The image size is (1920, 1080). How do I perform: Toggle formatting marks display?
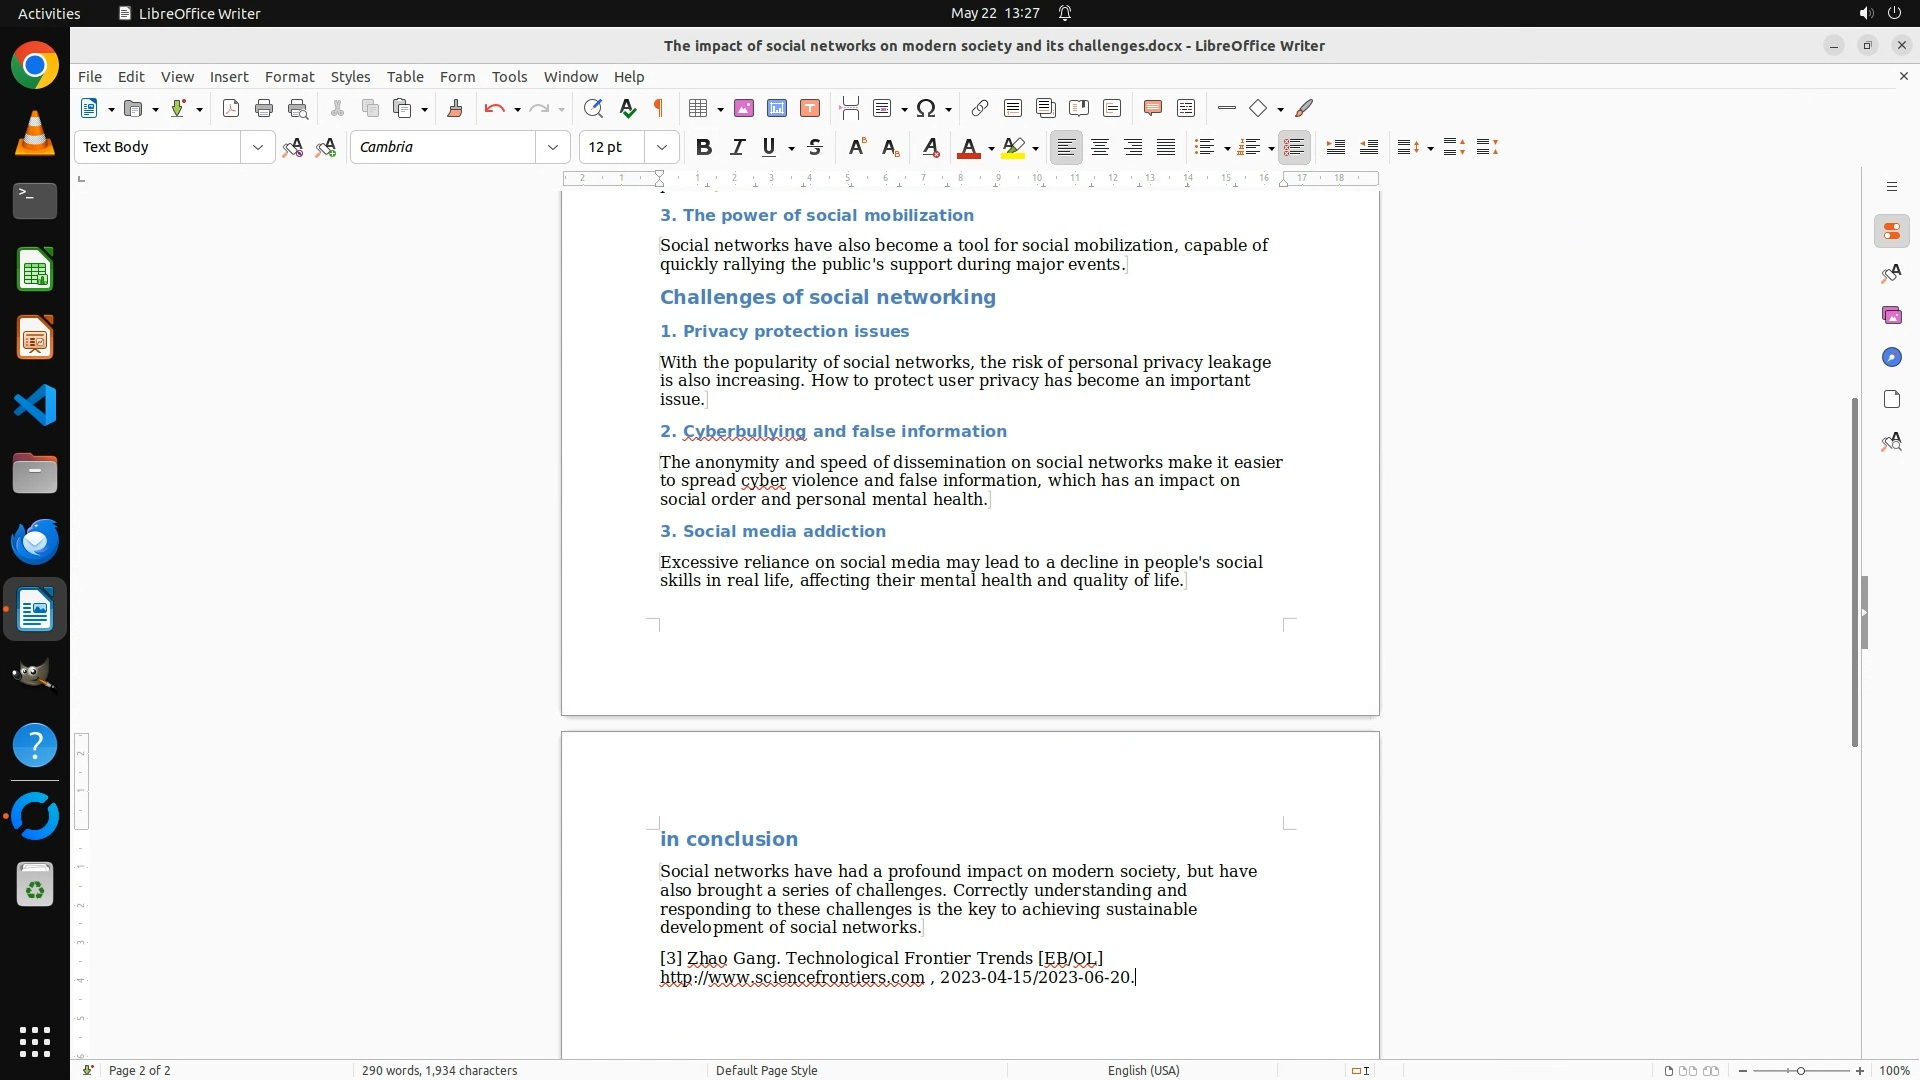coord(659,109)
